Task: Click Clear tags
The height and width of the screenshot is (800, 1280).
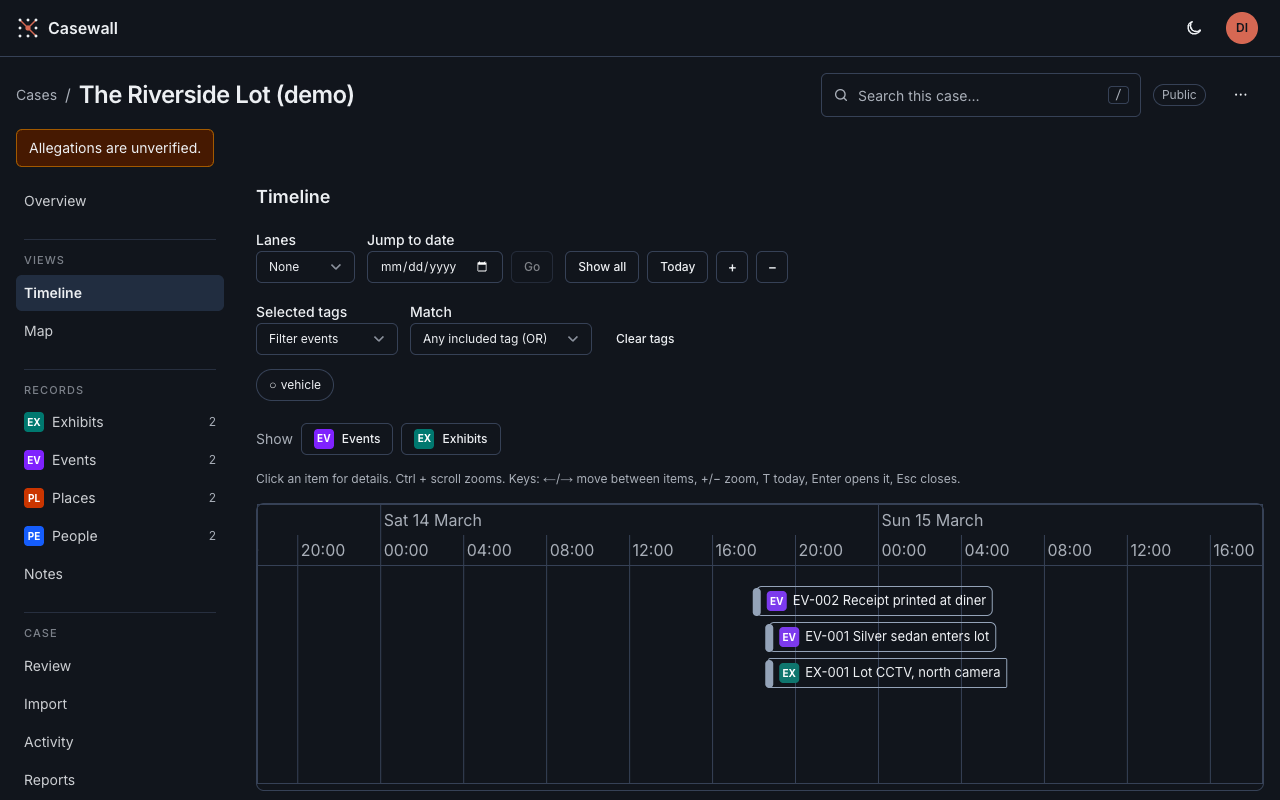Action: (x=645, y=339)
